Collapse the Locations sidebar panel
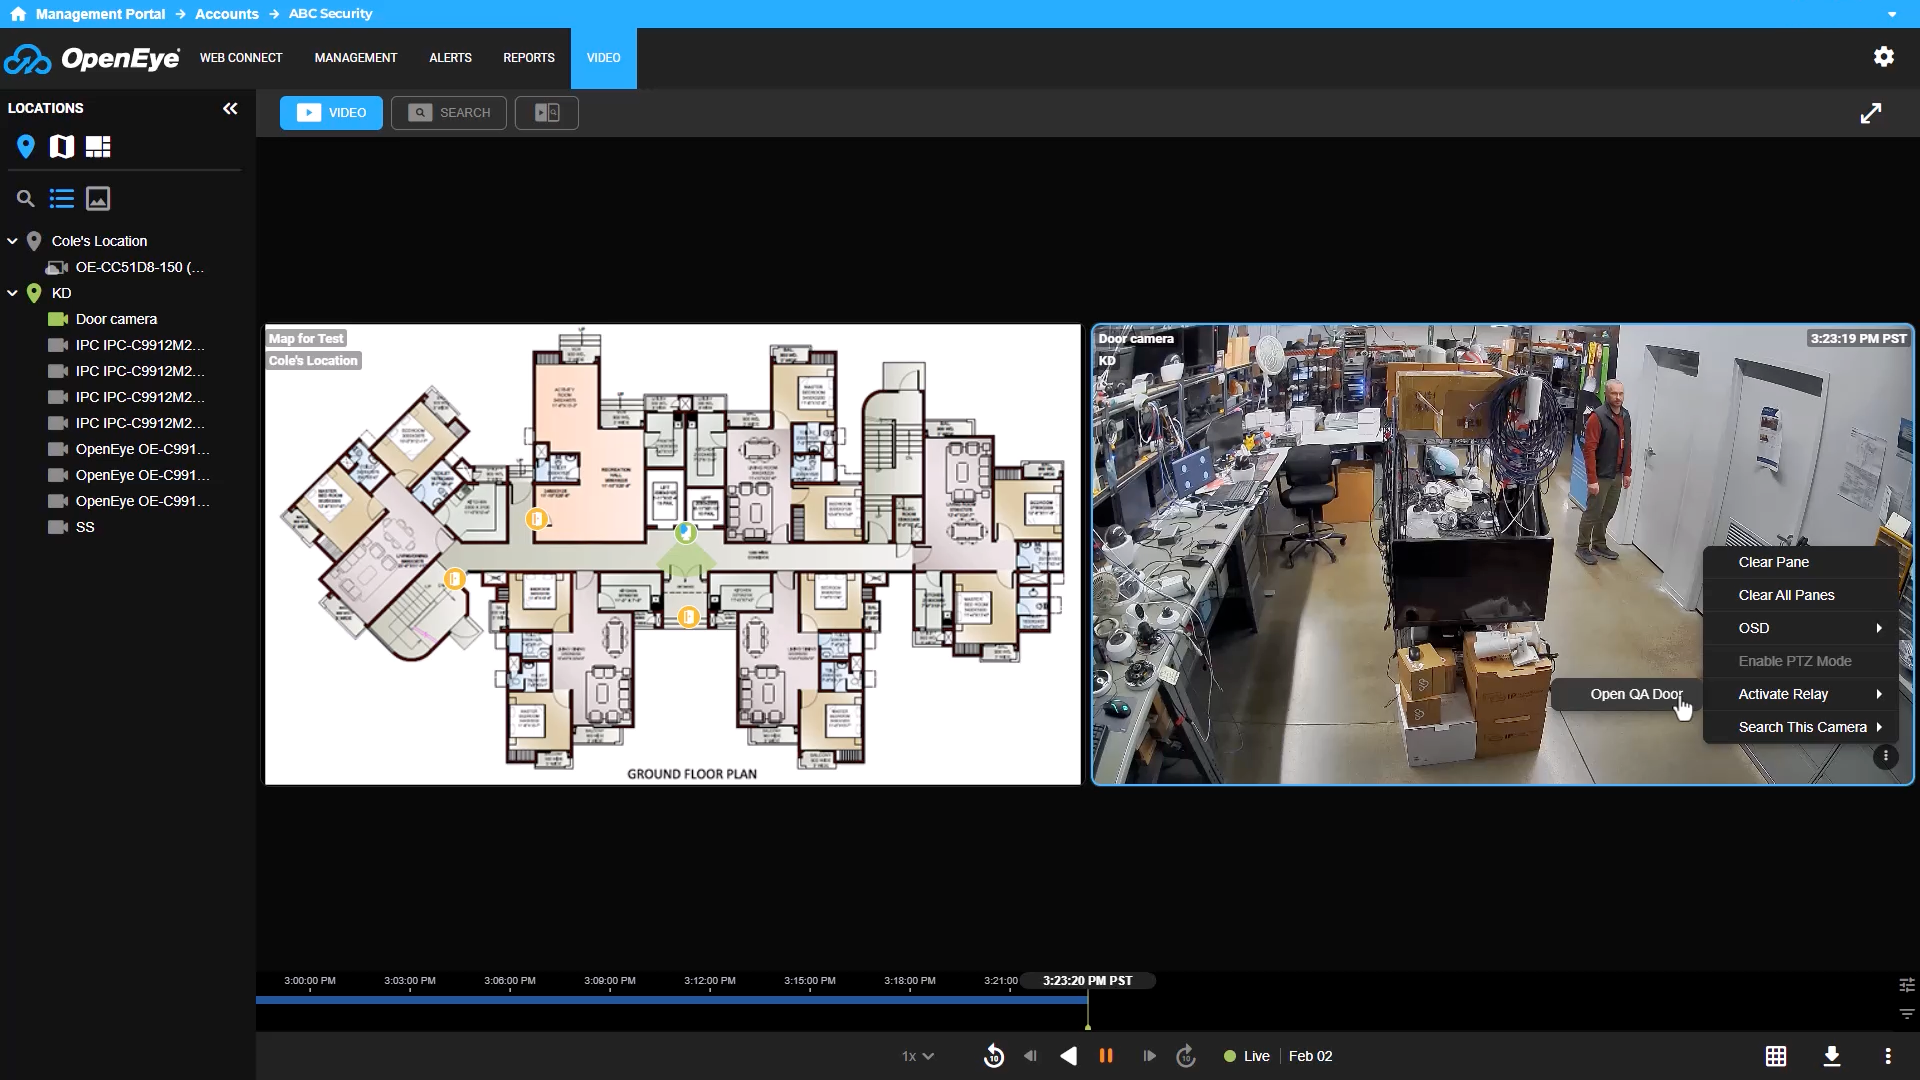Screen dimensions: 1920x1080 coord(230,108)
